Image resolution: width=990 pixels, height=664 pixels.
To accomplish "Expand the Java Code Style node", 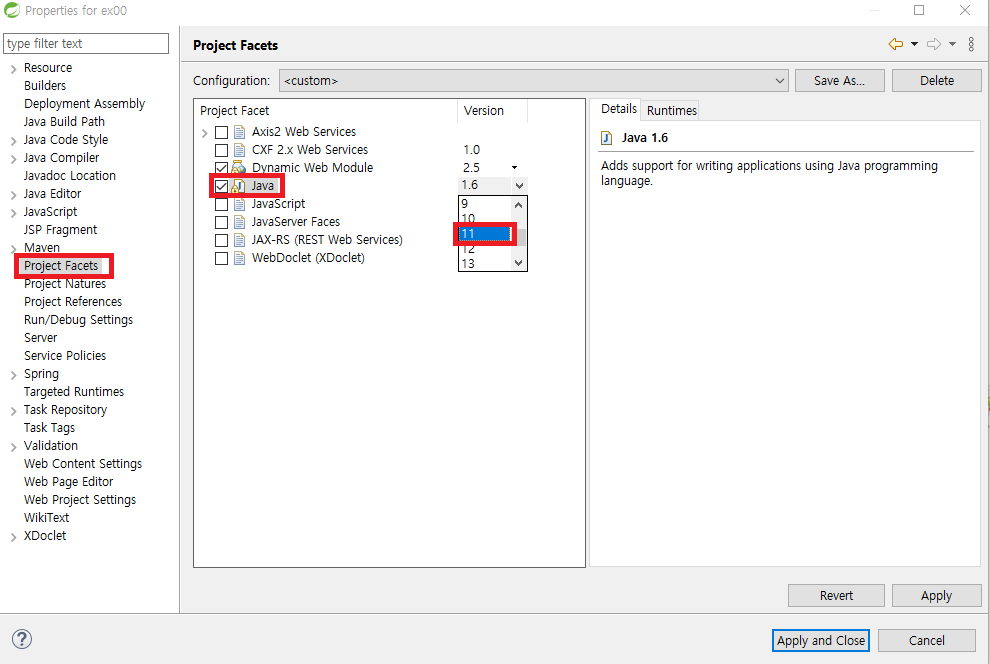I will coord(13,141).
